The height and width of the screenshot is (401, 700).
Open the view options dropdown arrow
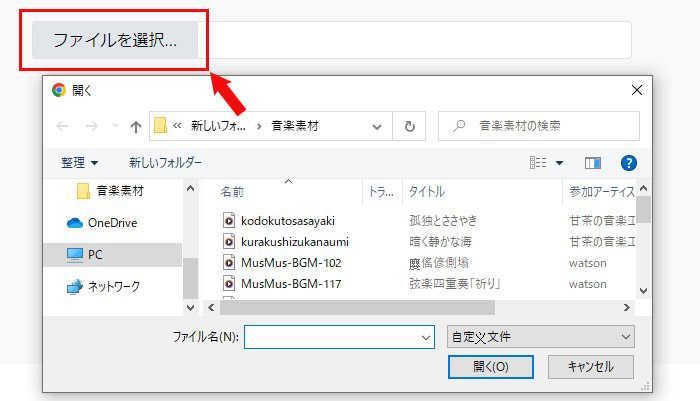(559, 162)
